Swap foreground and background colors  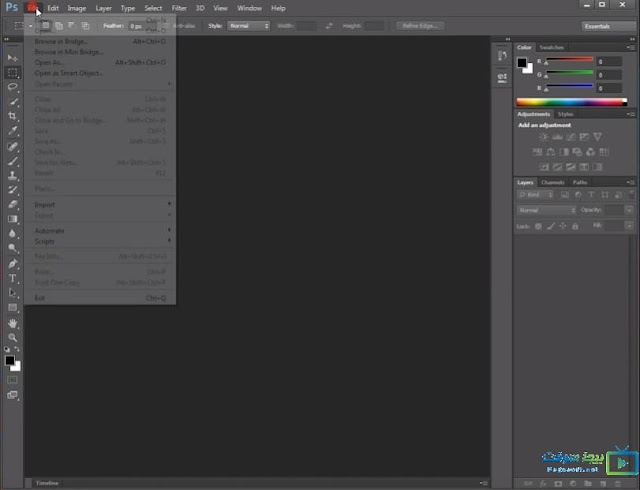pyautogui.click(x=17, y=349)
